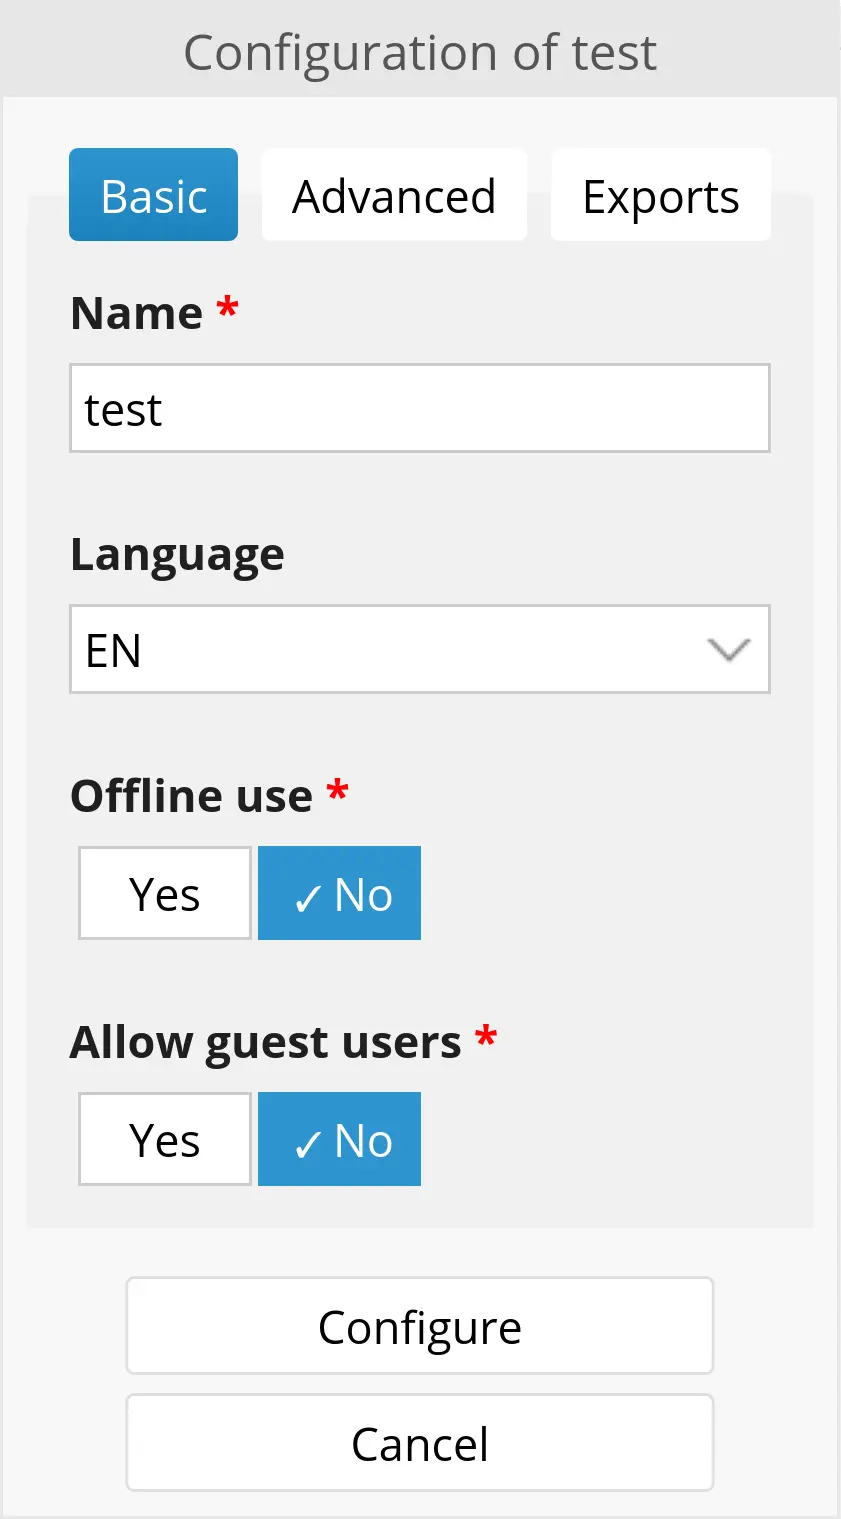Click the Allow guest users label

pos(265,1042)
